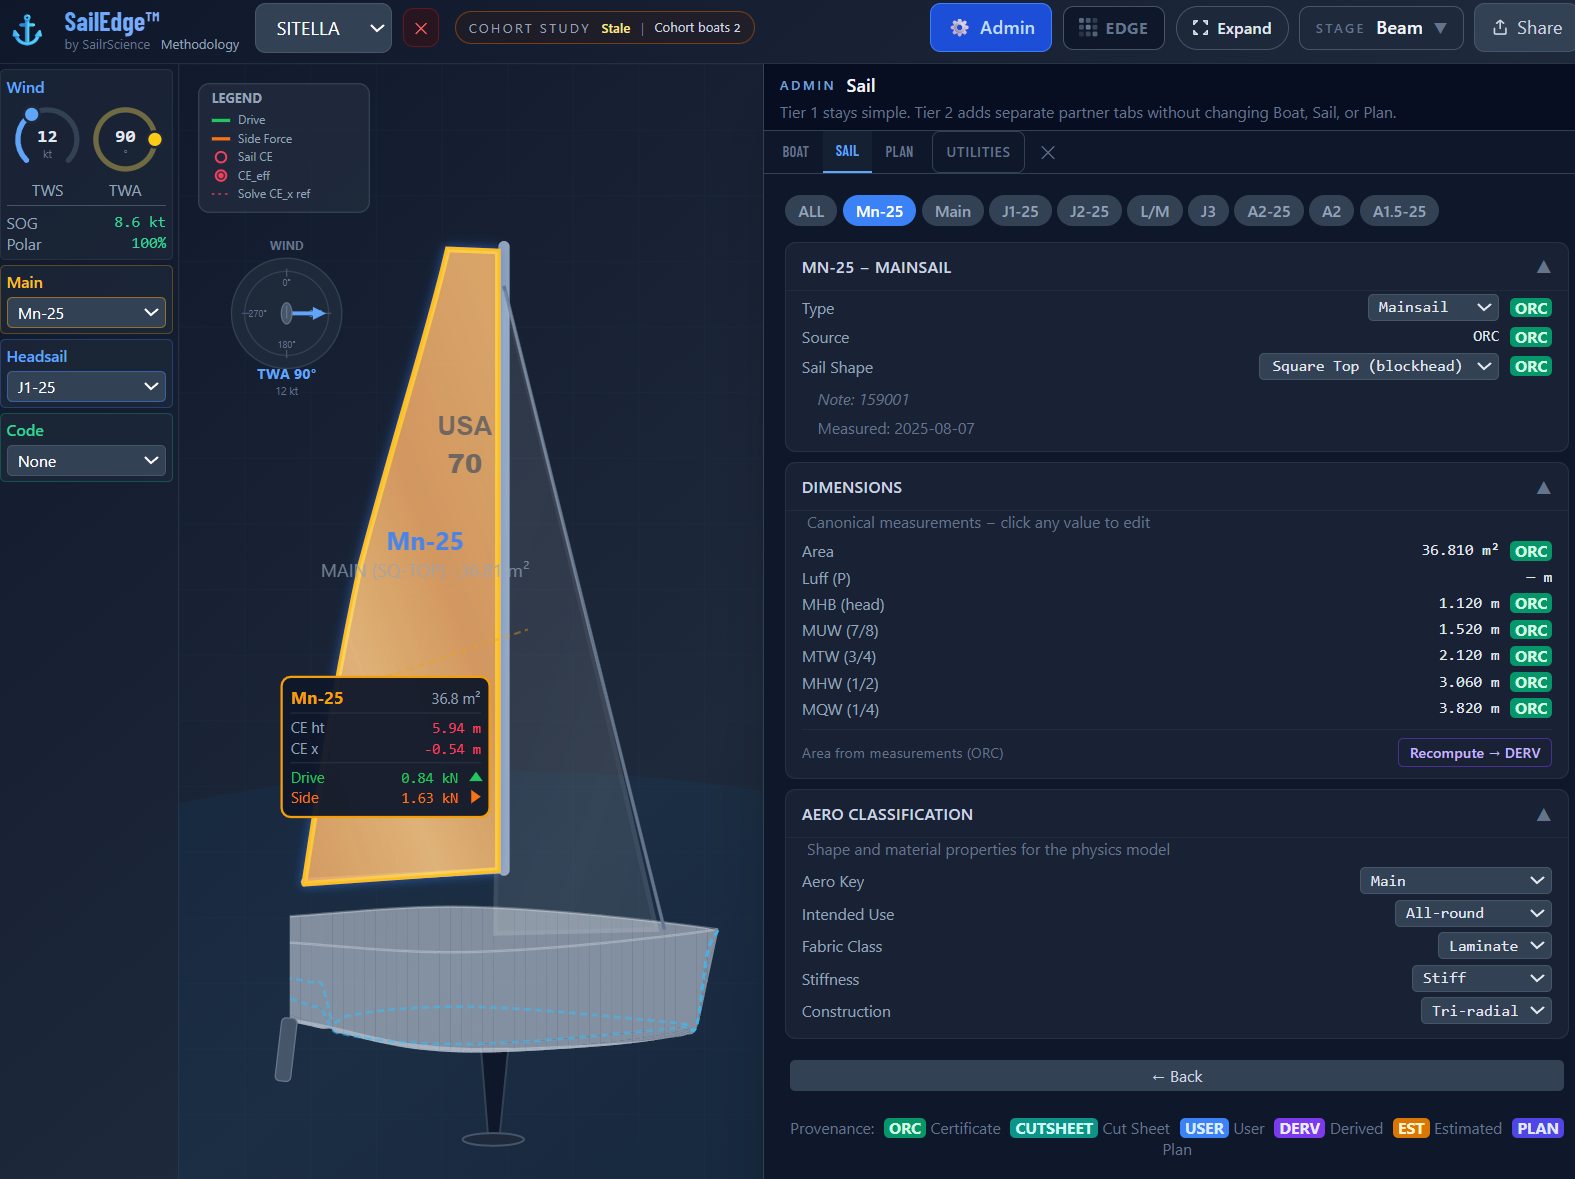The image size is (1575, 1179).
Task: Click the ORC badge beside MTW (3/4)
Action: (1531, 656)
